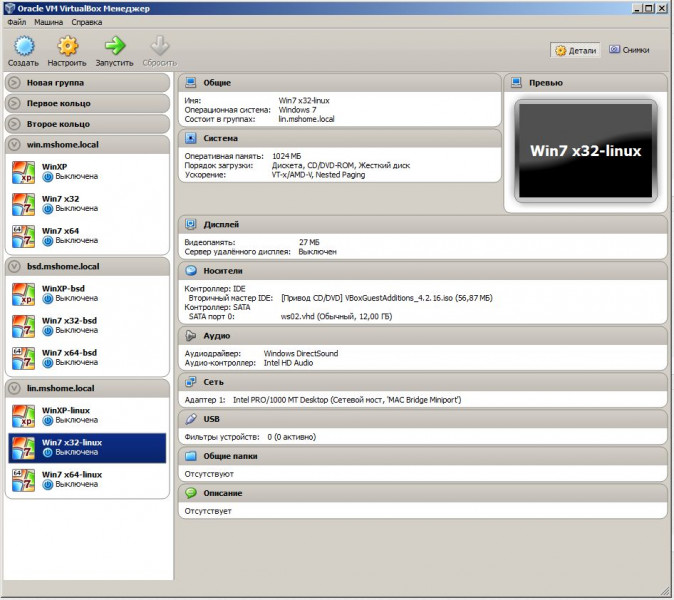Image resolution: width=674 pixels, height=600 pixels.
Task: Click the Сеть section network icon
Action: [190, 382]
